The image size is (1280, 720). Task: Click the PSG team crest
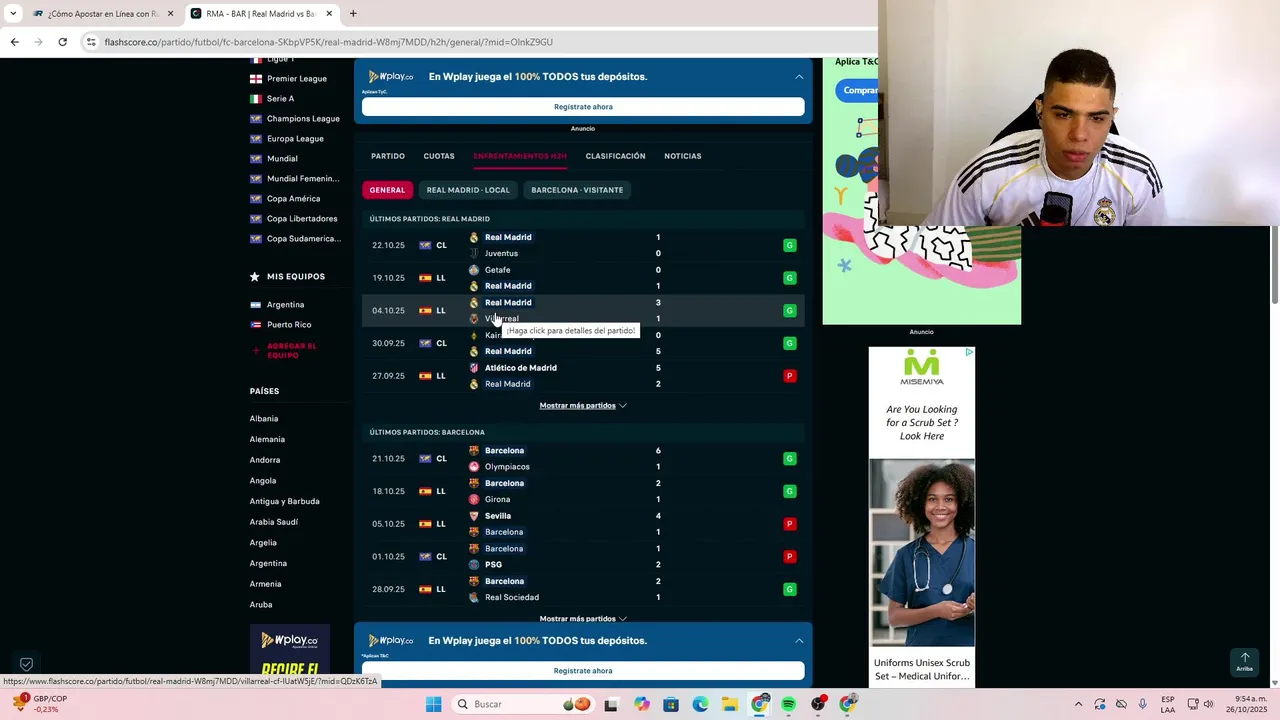(474, 565)
